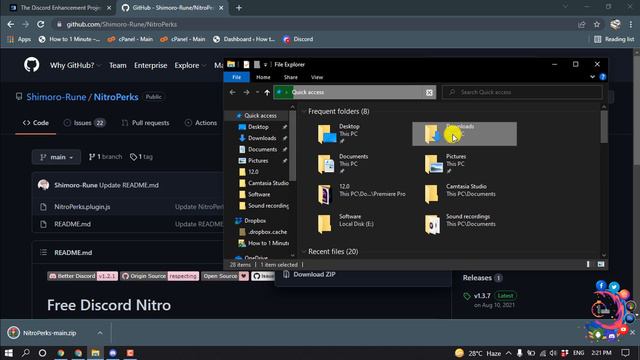The height and width of the screenshot is (360, 640).
Task: Open the NitroPerks-main.zip downloaded file
Action: pyautogui.click(x=49, y=333)
